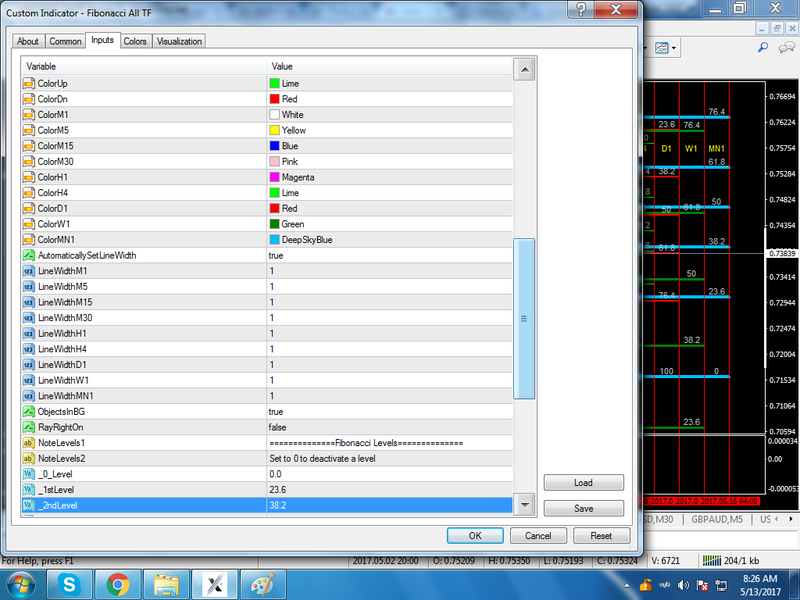
Task: Click the ColorUp variable icon
Action: click(29, 83)
